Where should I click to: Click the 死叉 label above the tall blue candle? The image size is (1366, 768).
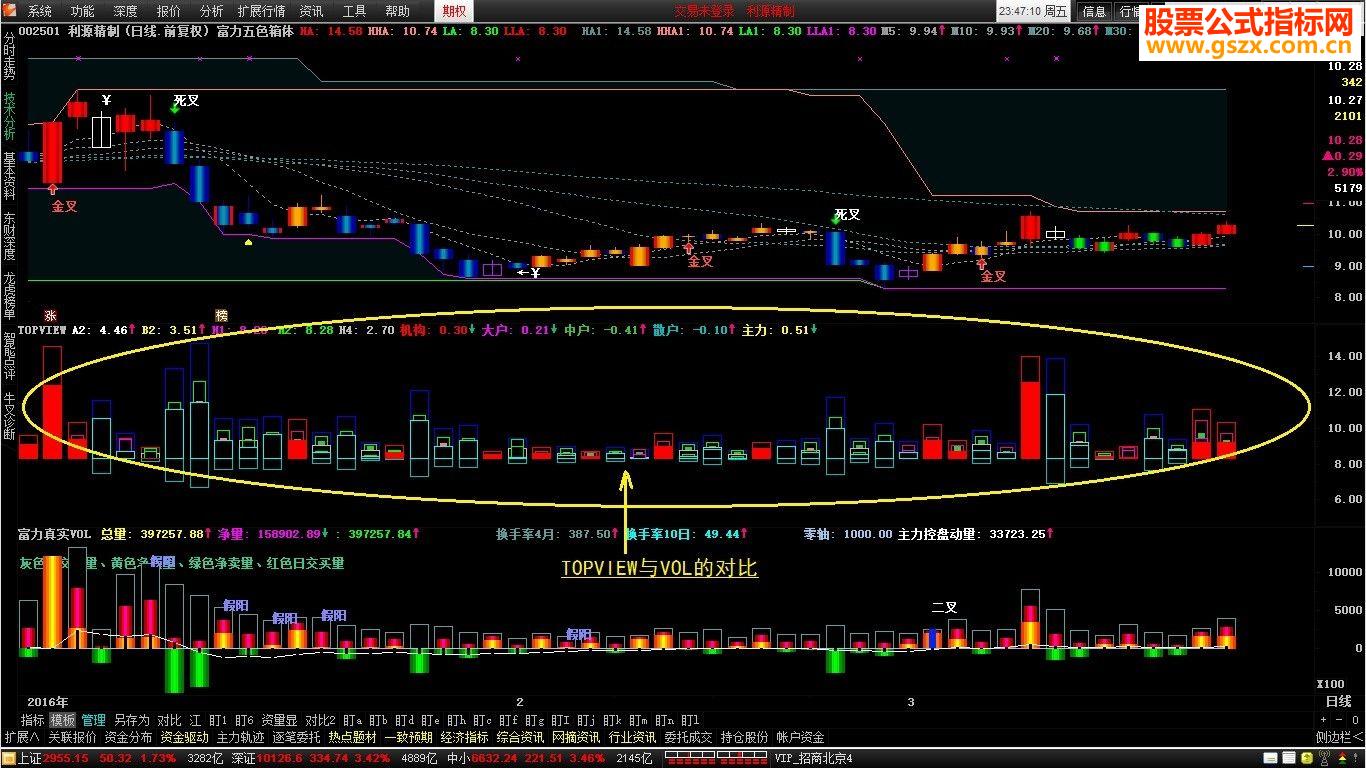click(847, 214)
